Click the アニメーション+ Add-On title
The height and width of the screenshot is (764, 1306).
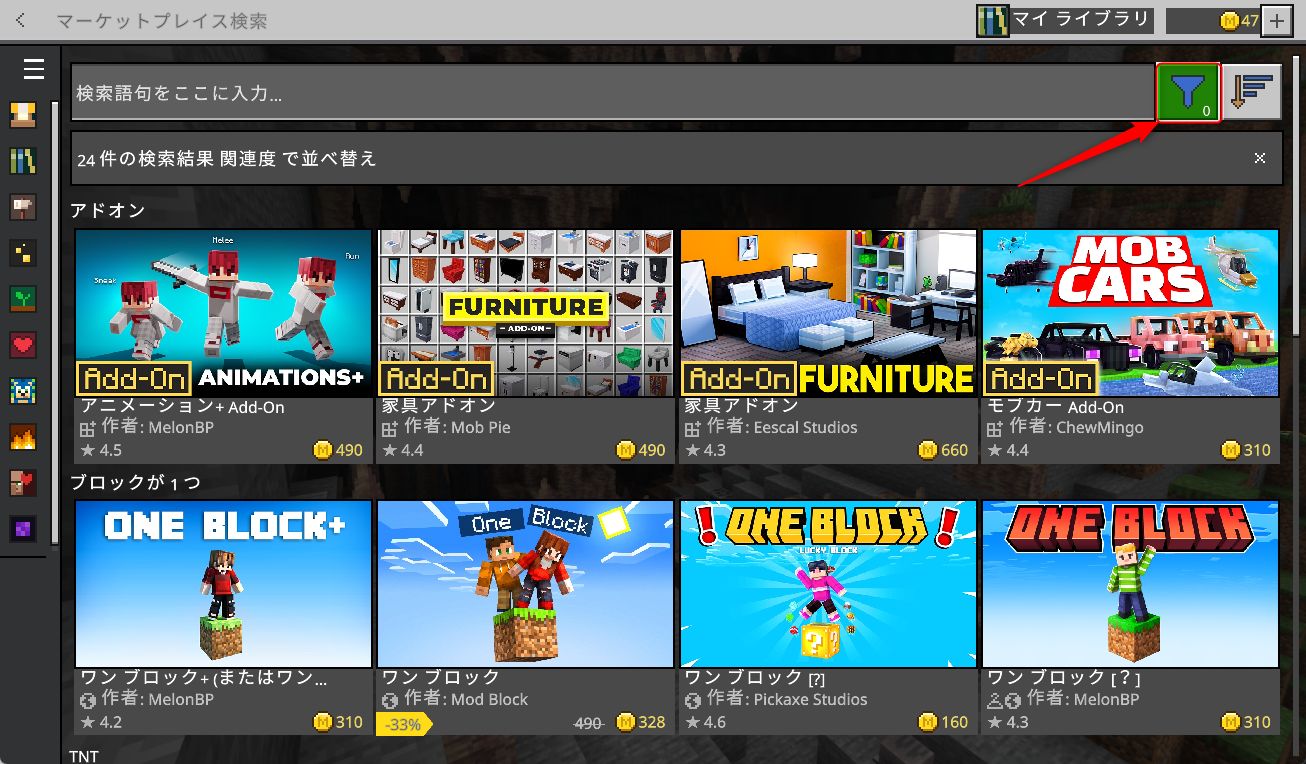182,407
